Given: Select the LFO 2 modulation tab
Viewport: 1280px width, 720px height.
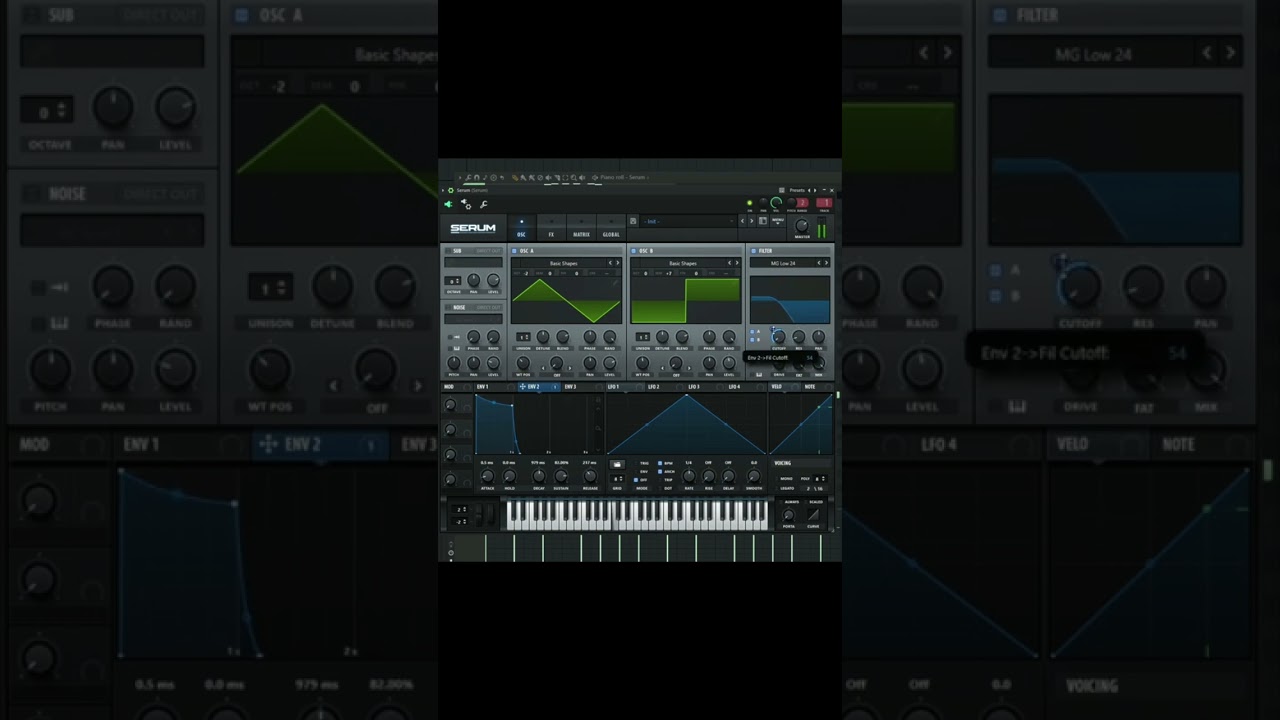Looking at the screenshot, I should tap(666, 387).
